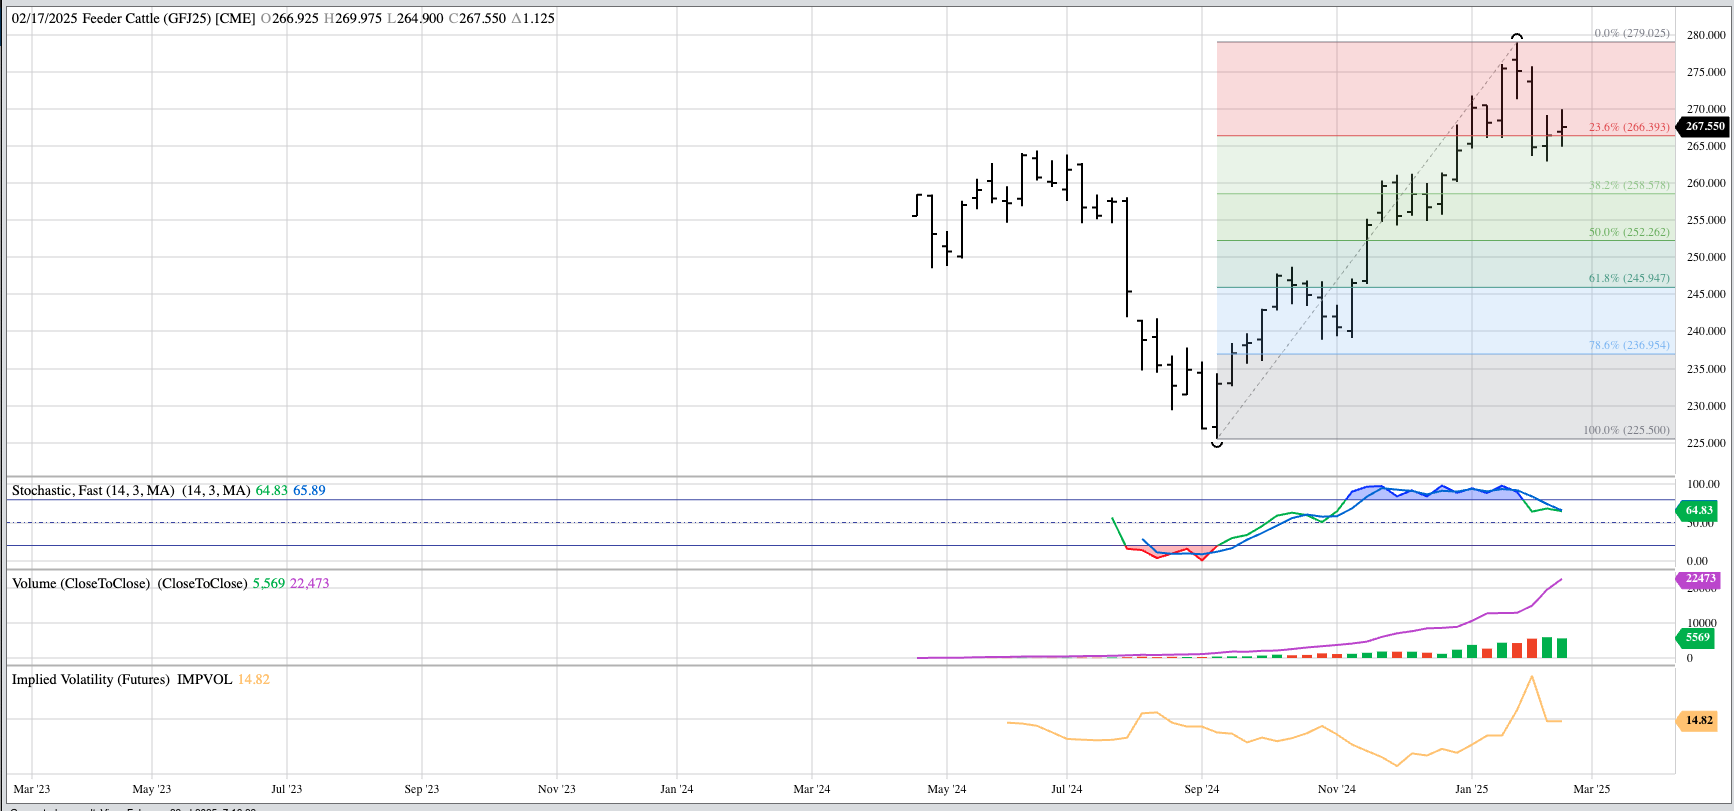
Task: Click the Jan '25 date axis label
Action: (x=1471, y=789)
